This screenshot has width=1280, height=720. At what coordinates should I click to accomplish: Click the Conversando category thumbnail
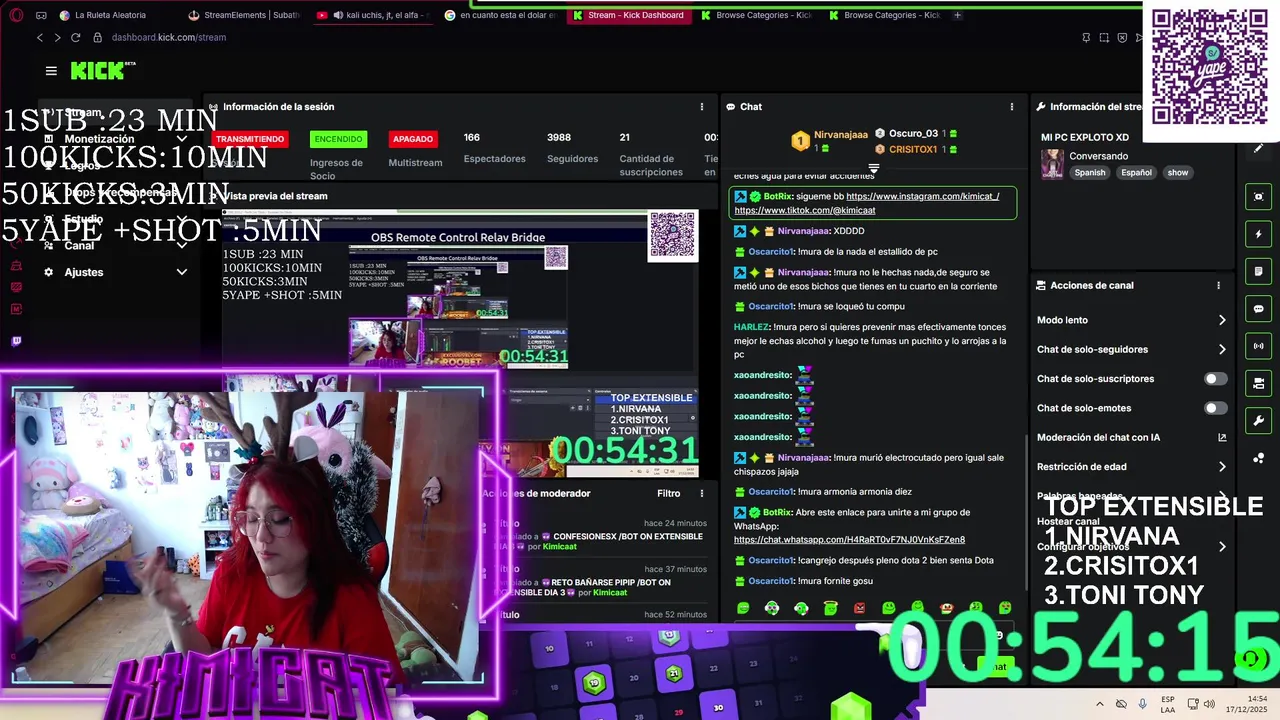click(x=1052, y=164)
